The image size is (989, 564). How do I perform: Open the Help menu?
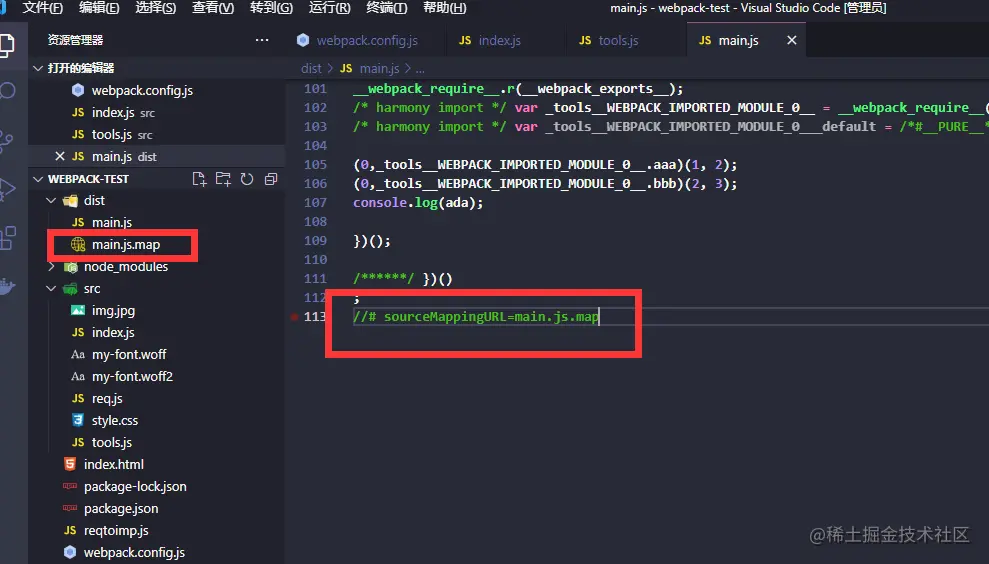pyautogui.click(x=445, y=8)
